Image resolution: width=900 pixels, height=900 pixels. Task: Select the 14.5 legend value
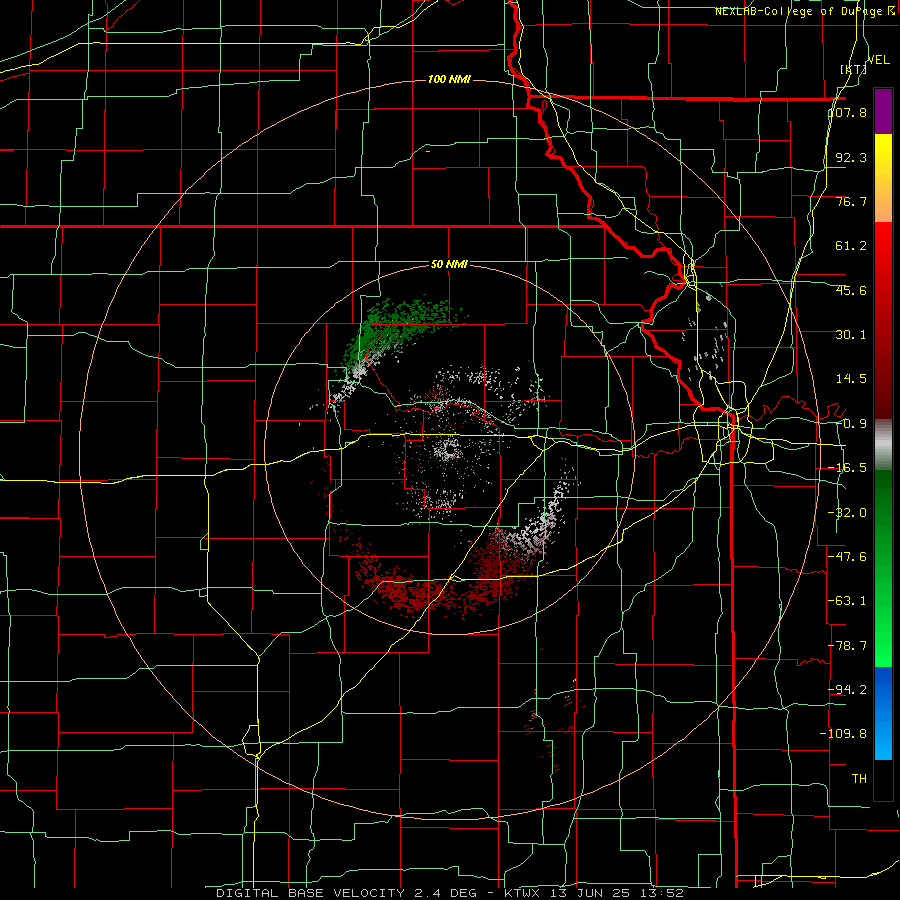tap(851, 379)
